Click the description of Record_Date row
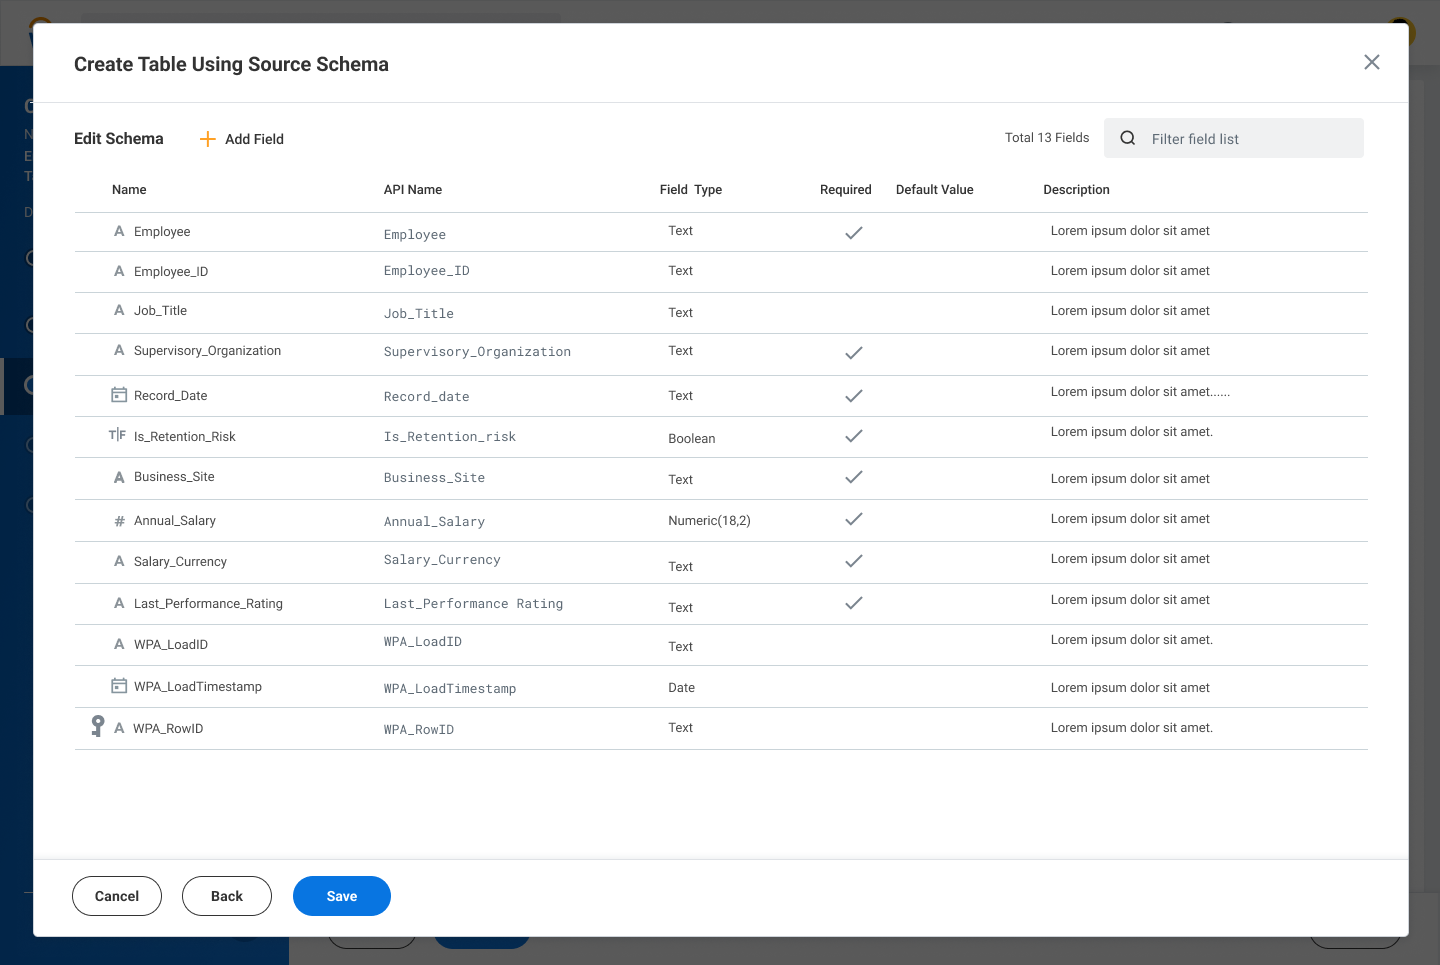This screenshot has width=1440, height=965. 1141,391
